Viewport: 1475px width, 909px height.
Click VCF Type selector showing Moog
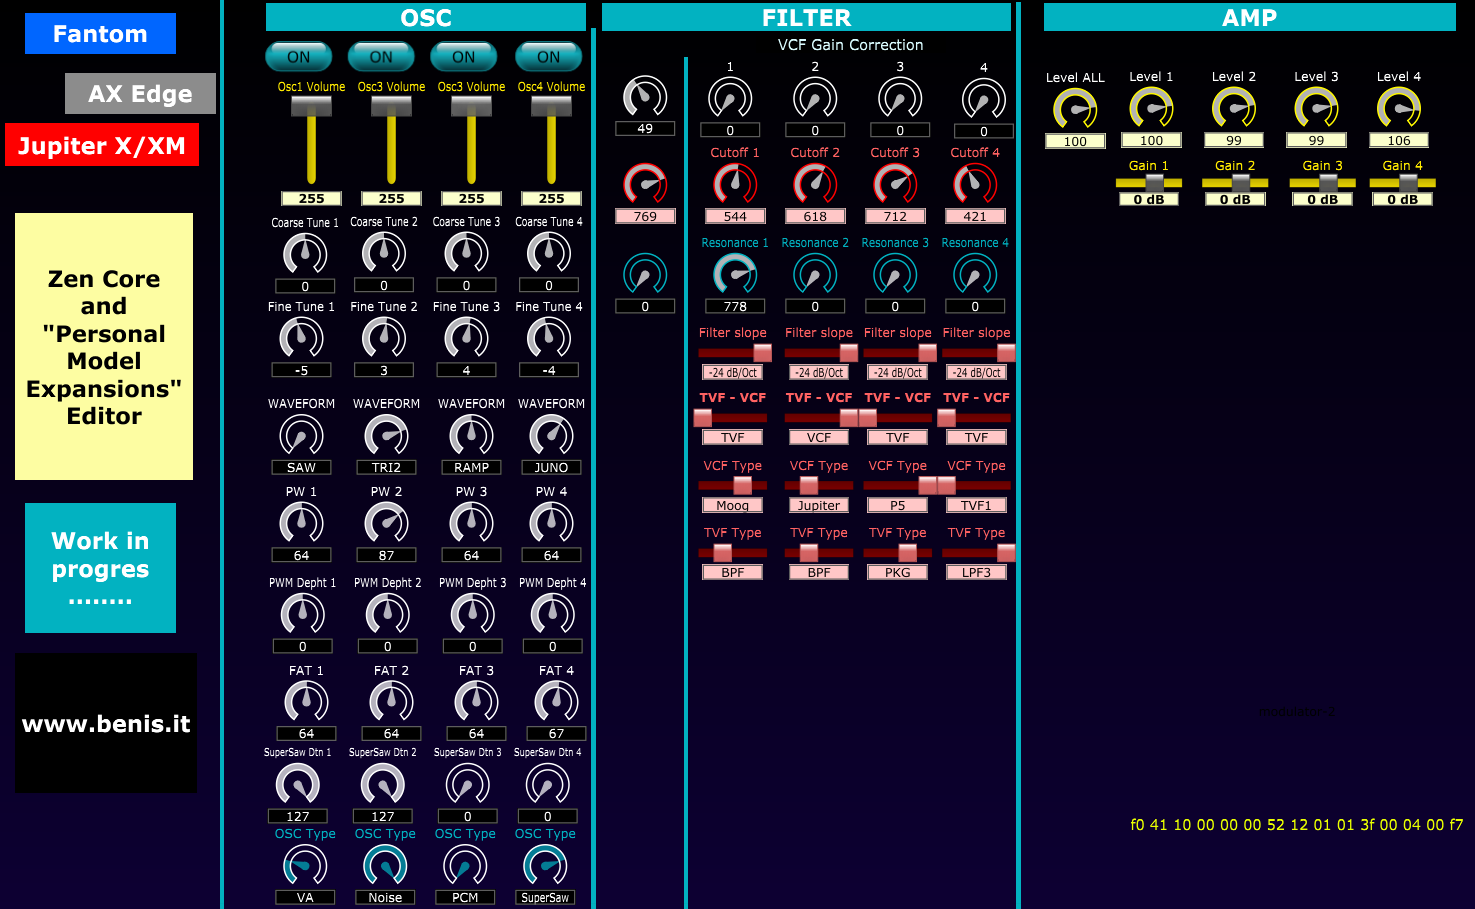pos(733,486)
